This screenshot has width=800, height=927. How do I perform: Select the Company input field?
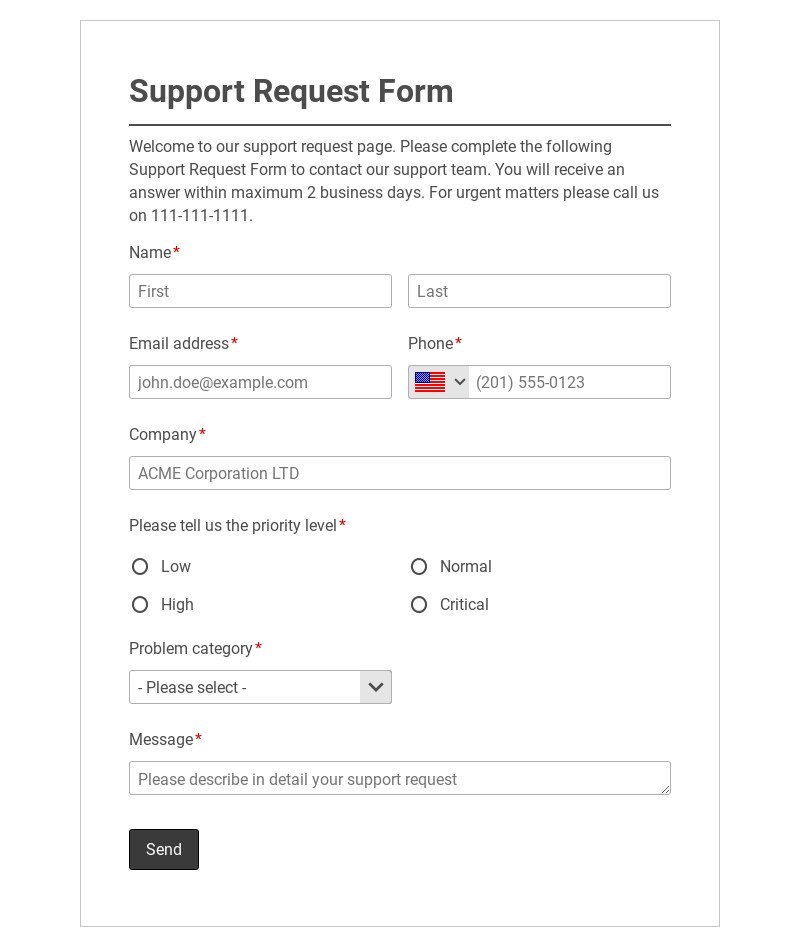[x=400, y=473]
